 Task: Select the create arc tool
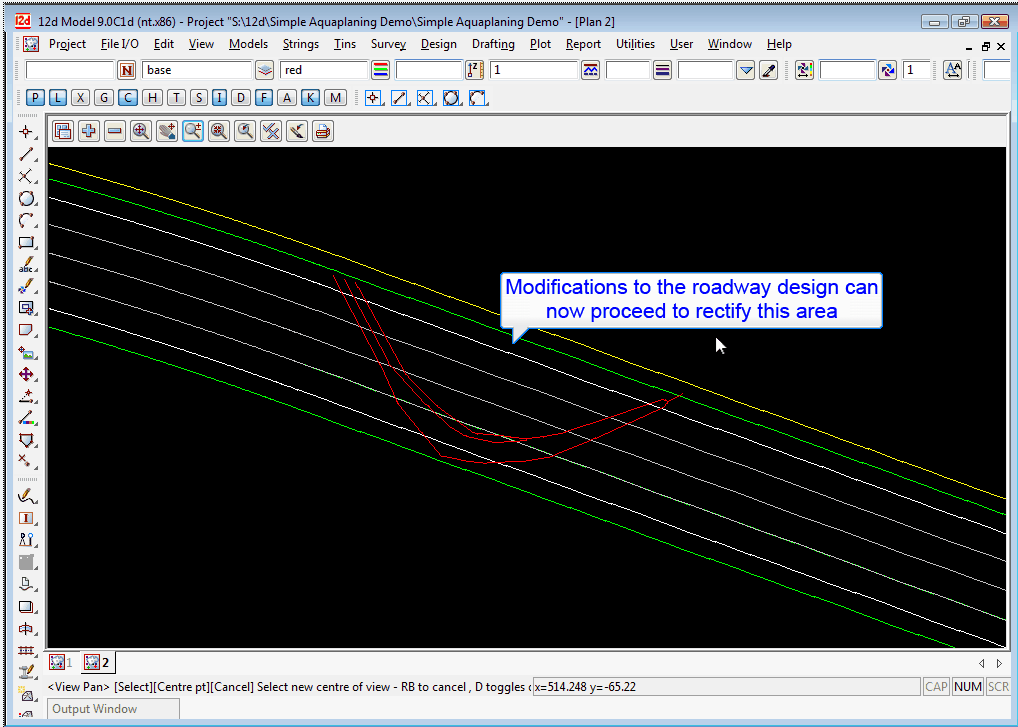point(27,220)
